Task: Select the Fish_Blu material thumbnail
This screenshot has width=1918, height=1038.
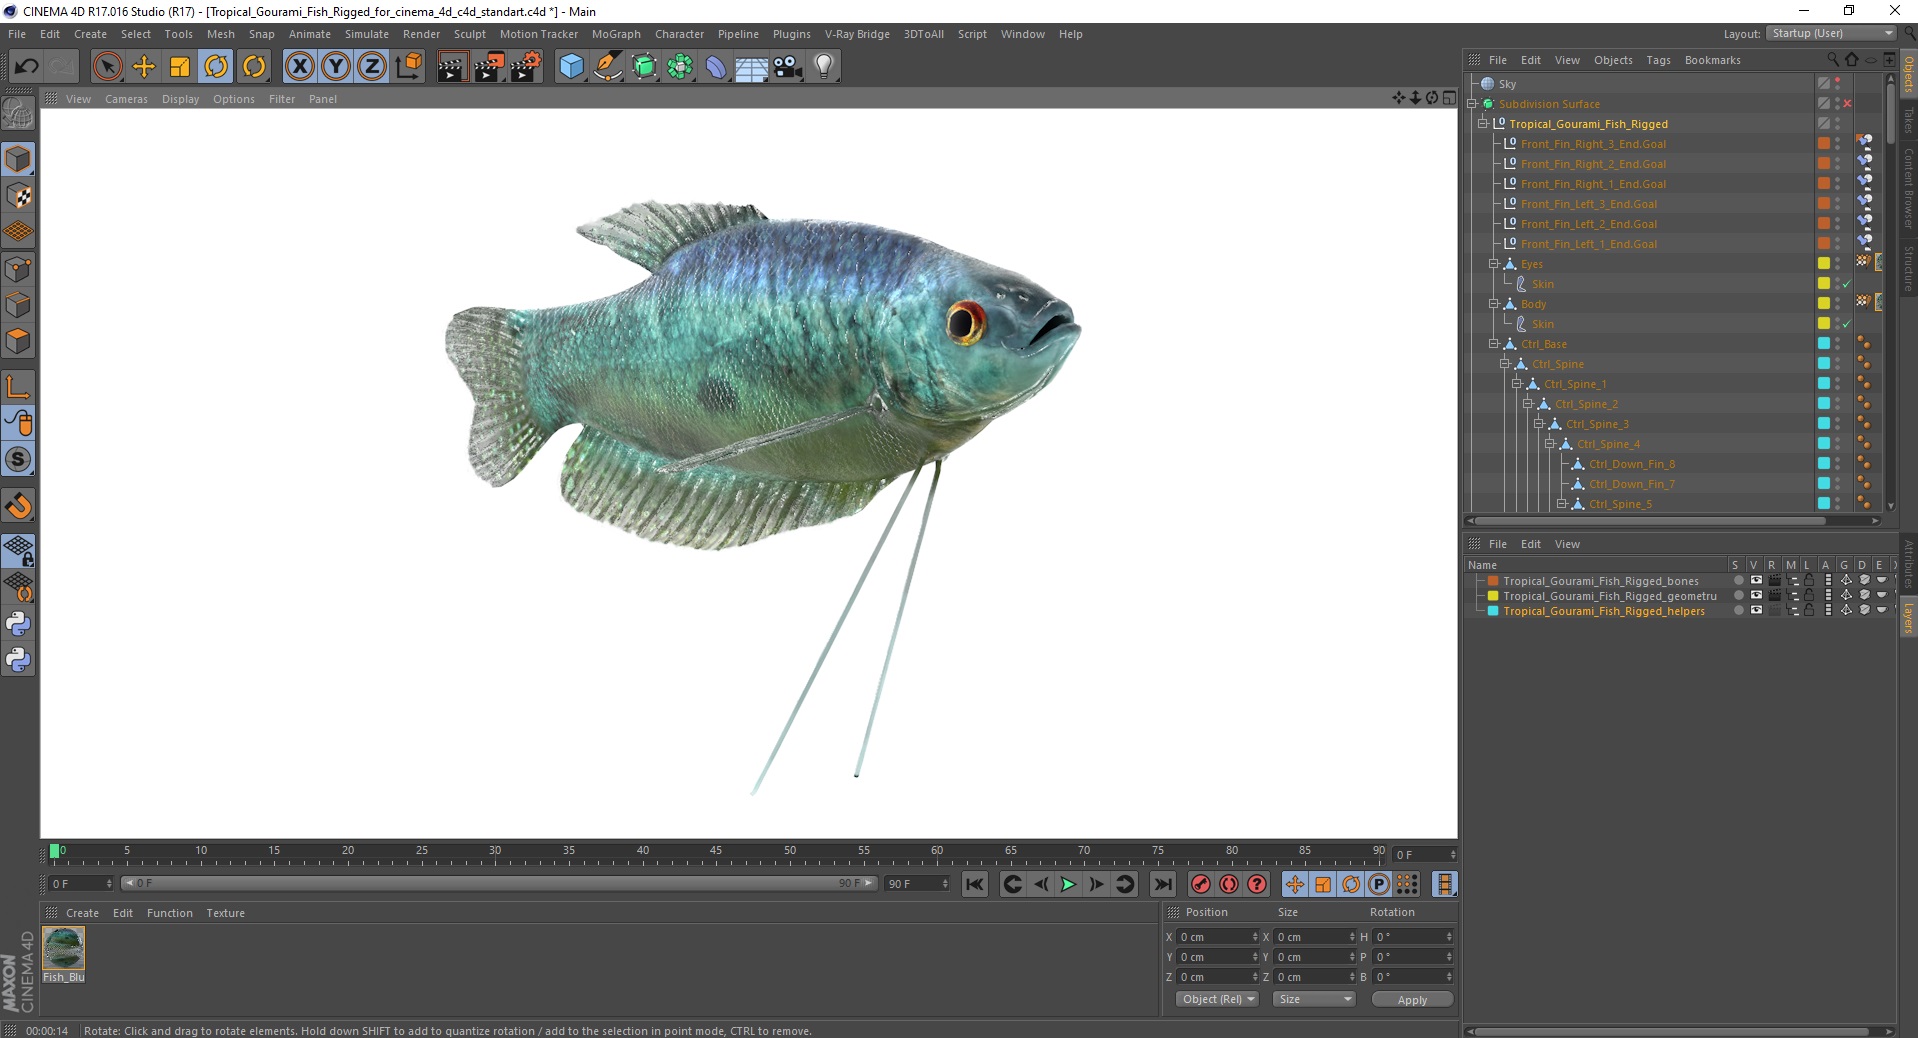Action: tap(64, 948)
